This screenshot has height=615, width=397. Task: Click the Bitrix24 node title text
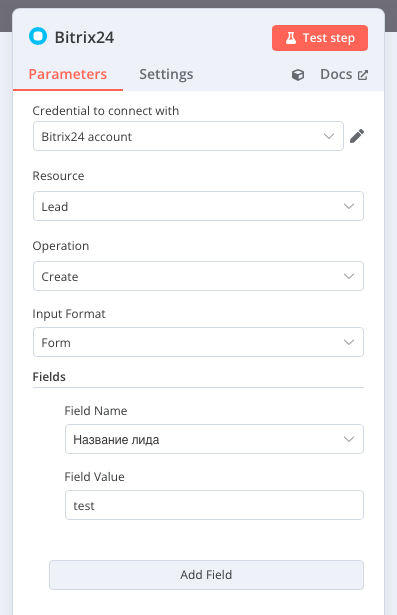click(84, 38)
